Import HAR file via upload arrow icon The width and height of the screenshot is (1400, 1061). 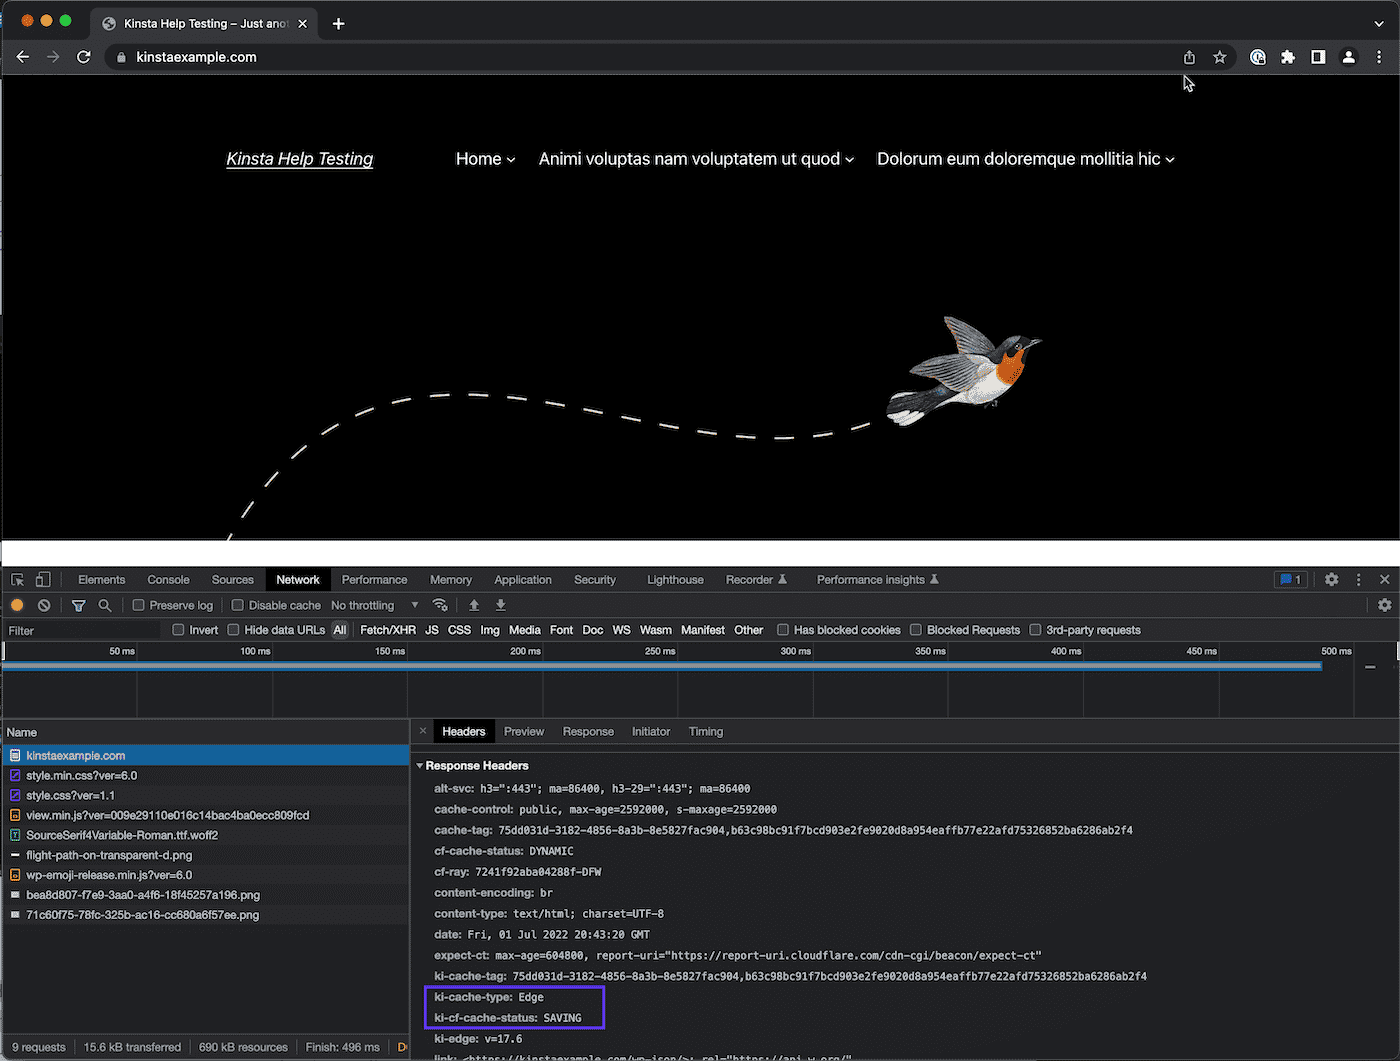[x=472, y=605]
